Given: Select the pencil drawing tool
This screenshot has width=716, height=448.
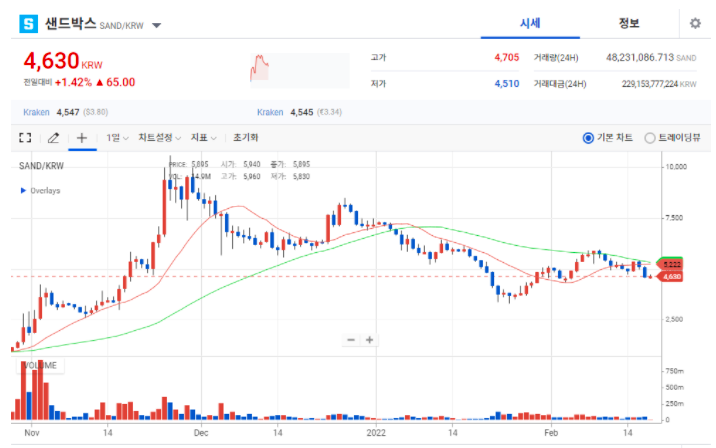Looking at the screenshot, I should point(53,137).
